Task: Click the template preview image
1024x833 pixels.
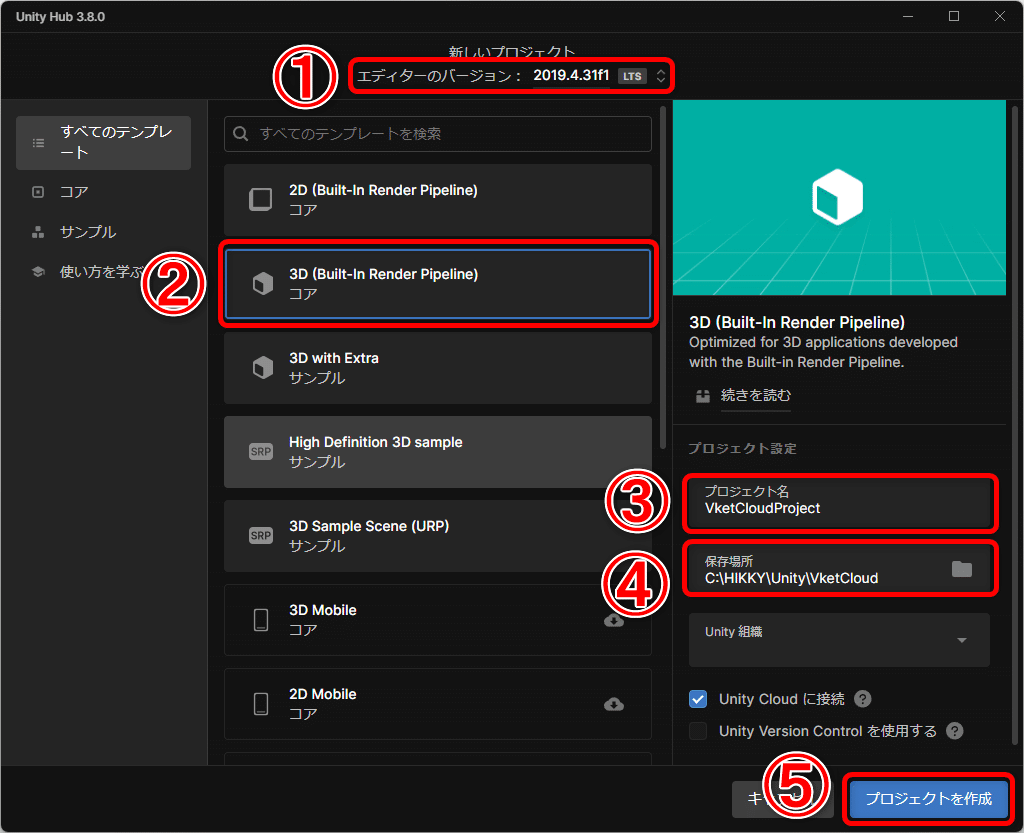Action: tap(839, 198)
